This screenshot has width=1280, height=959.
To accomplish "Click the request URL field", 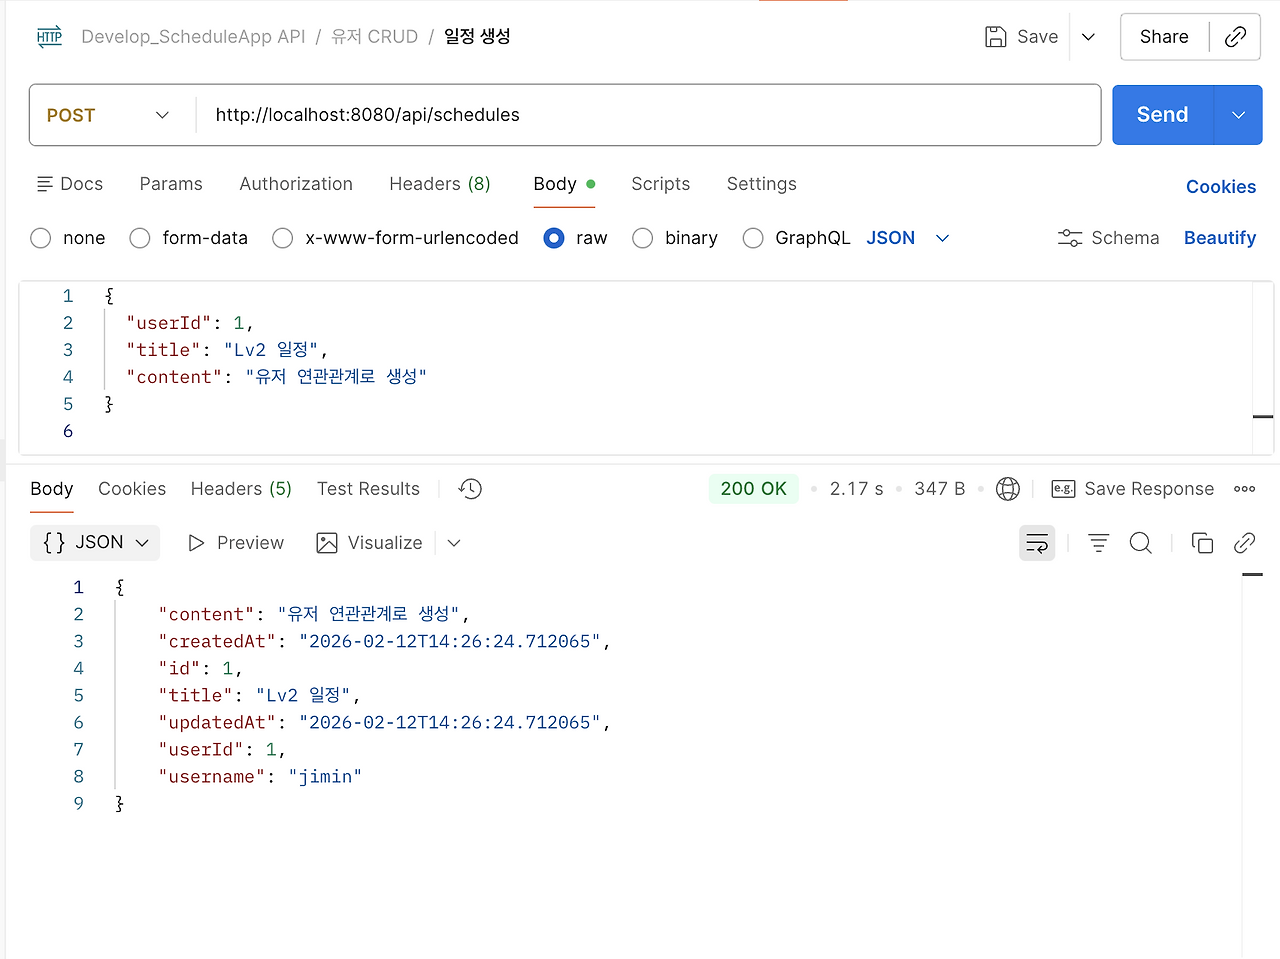I will point(648,115).
